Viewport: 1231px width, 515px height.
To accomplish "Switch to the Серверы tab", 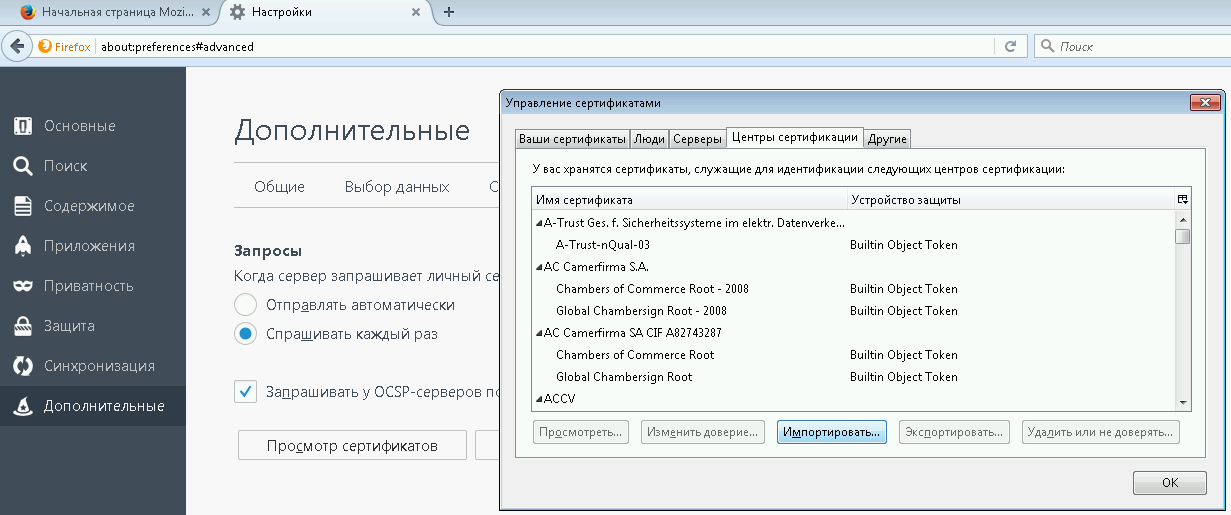I will point(697,139).
